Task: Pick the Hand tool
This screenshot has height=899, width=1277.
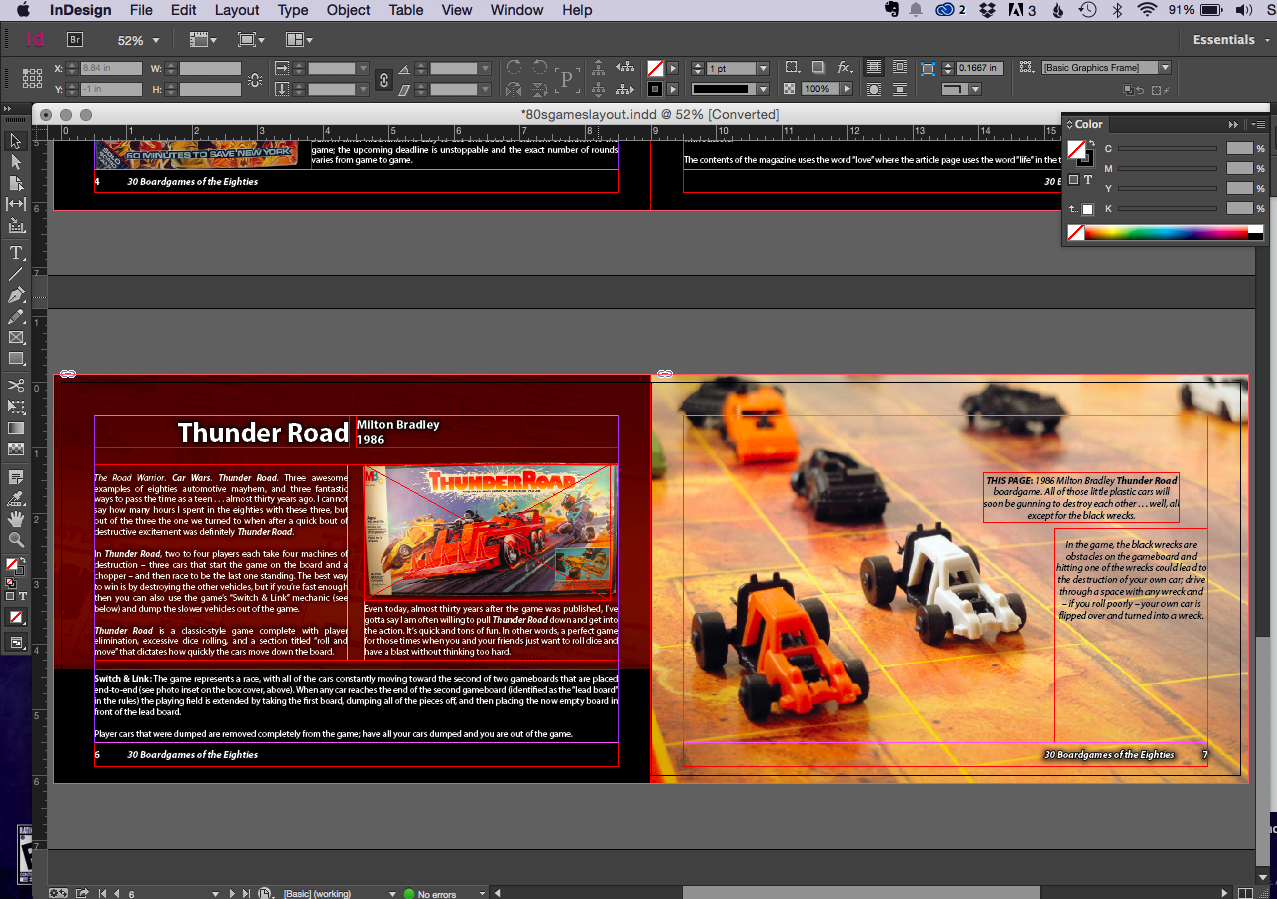Action: 16,519
